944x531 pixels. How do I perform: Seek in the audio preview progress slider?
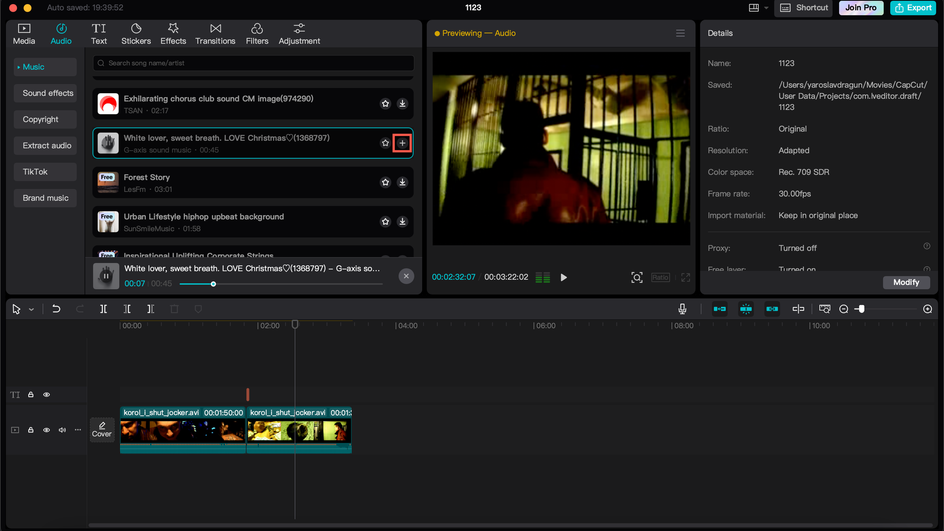(x=281, y=284)
